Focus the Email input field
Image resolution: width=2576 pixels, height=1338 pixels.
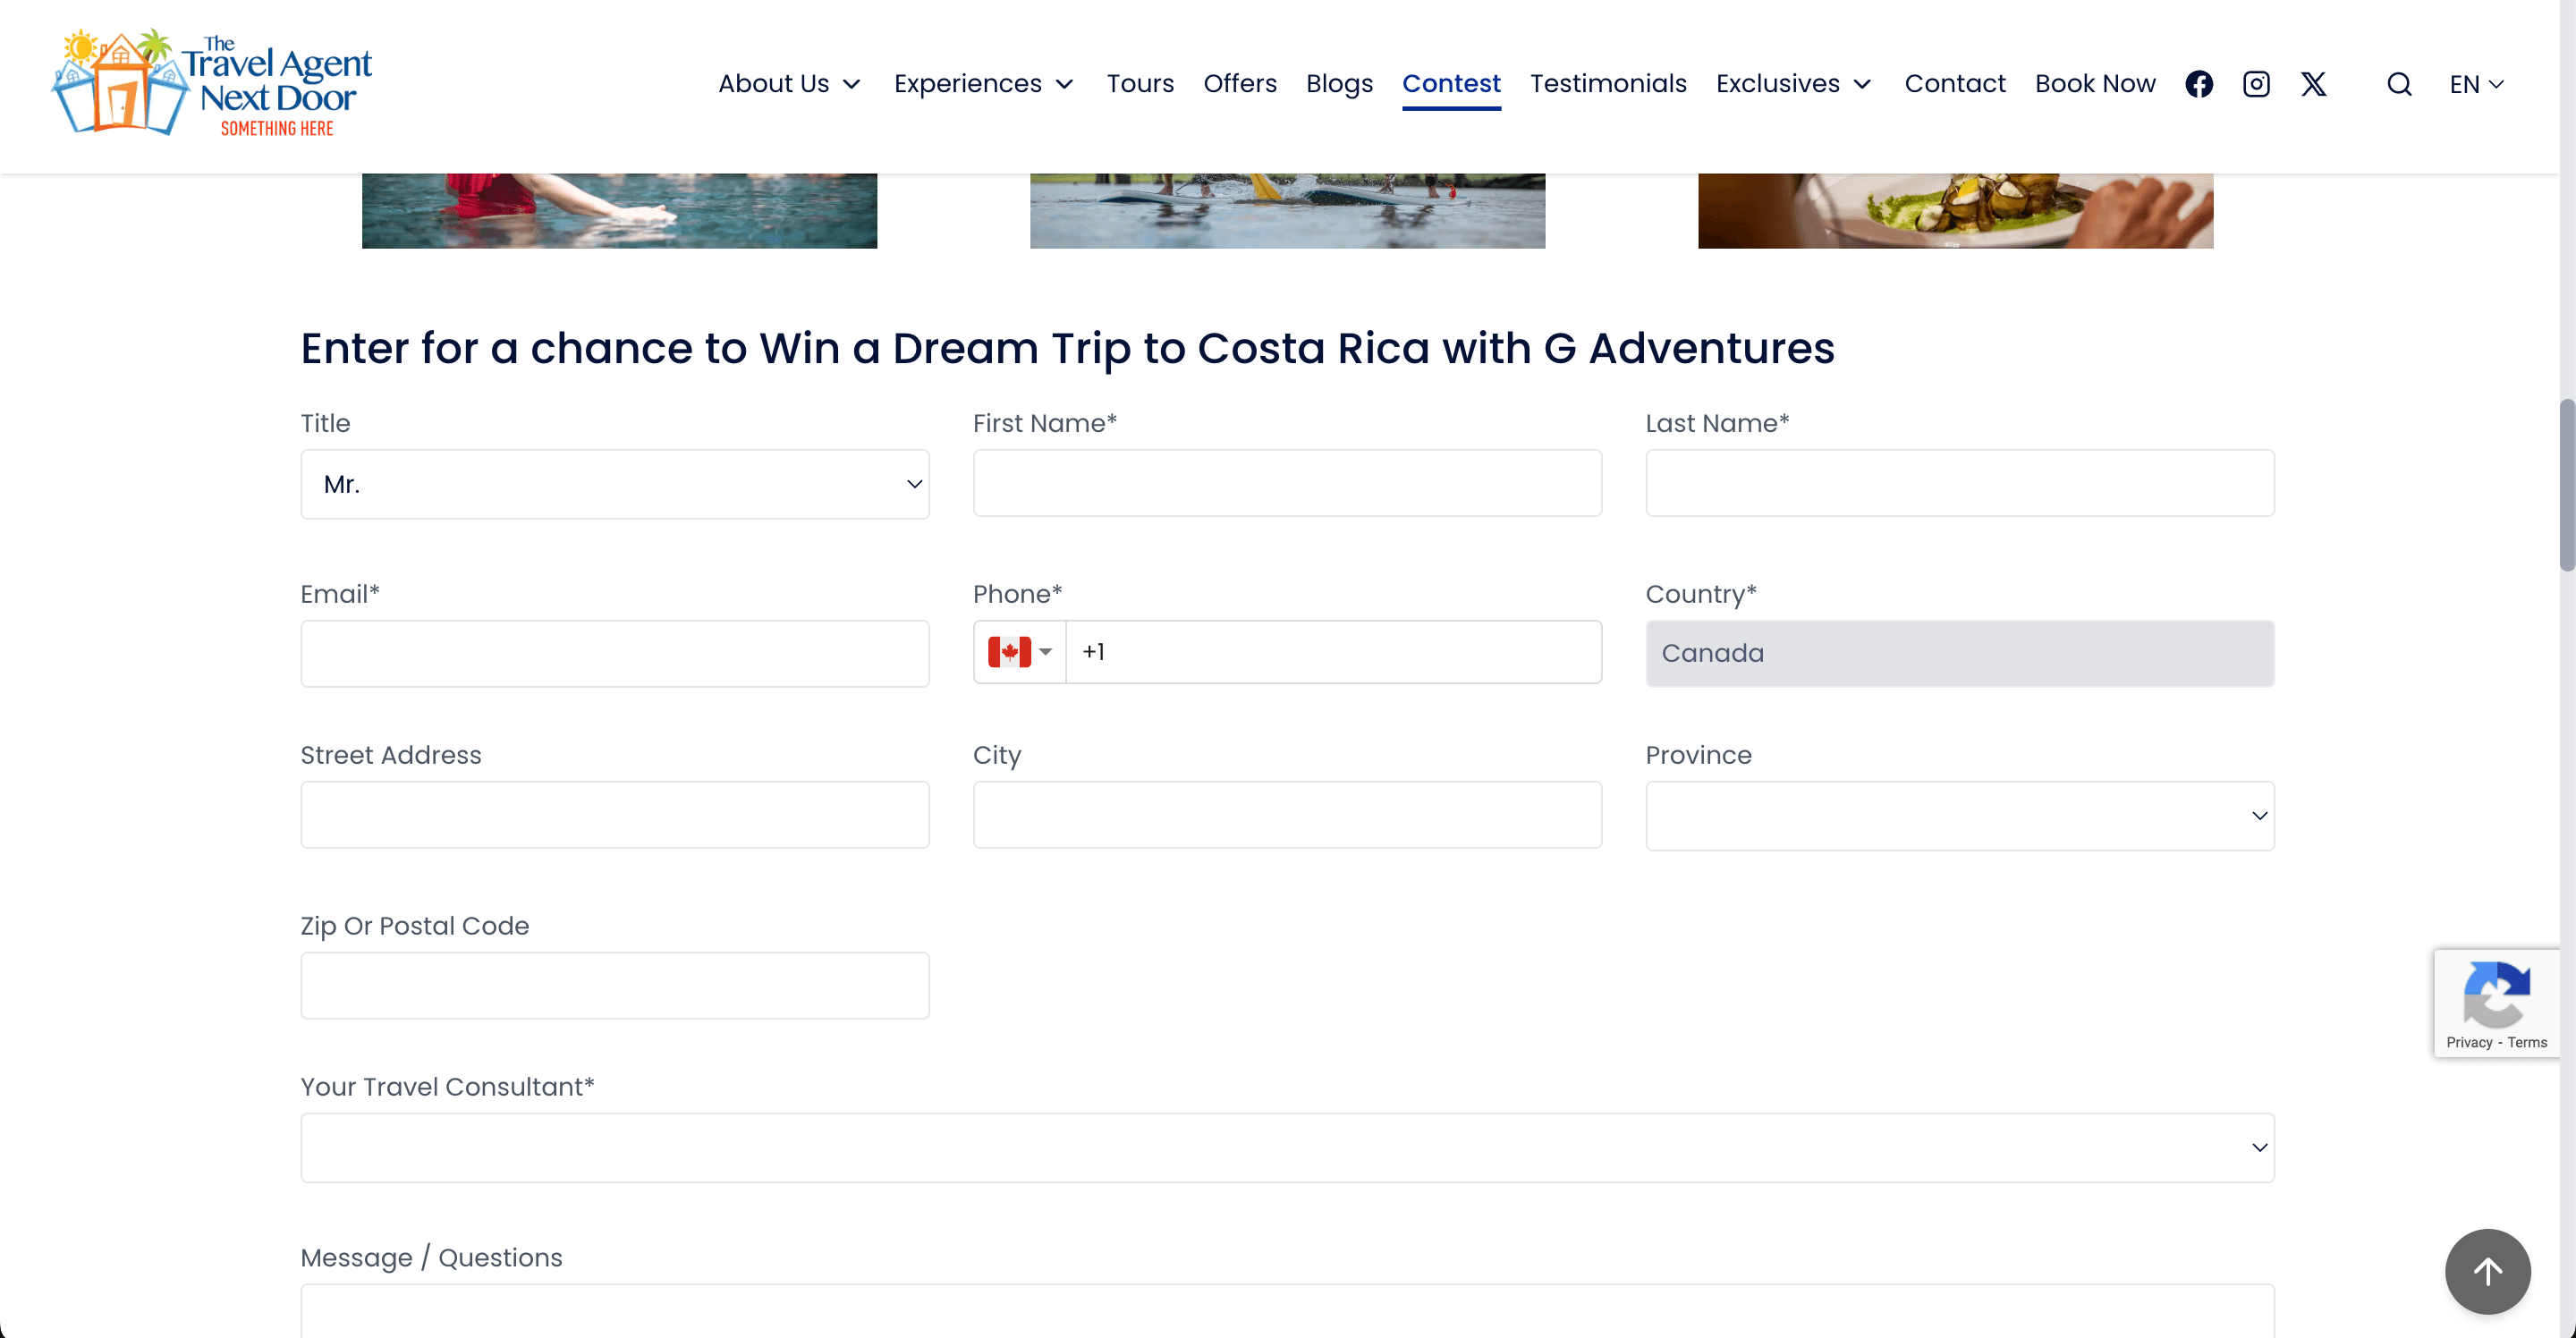614,654
